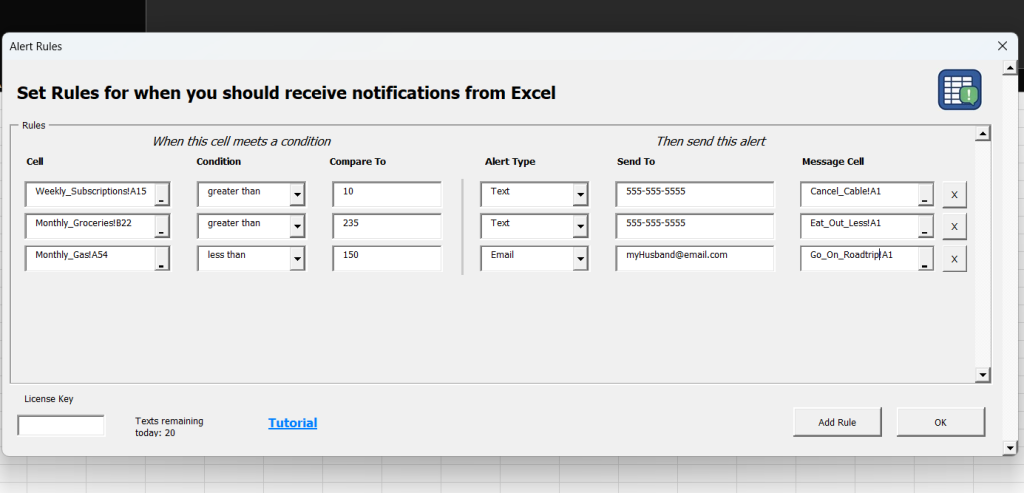Click the License Key input field
Image resolution: width=1024 pixels, height=493 pixels.
point(61,425)
